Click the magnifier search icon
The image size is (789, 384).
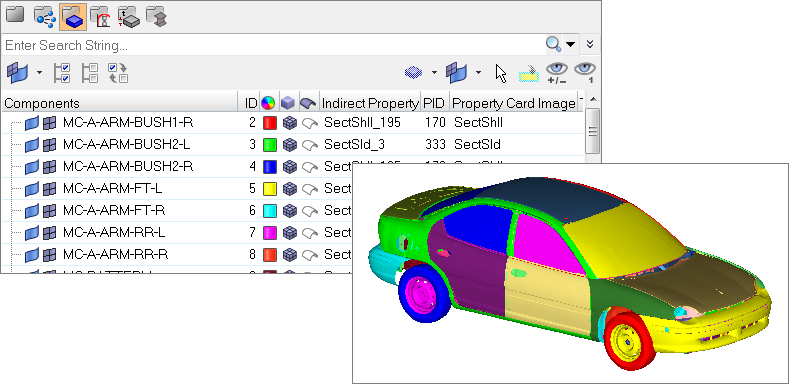click(x=553, y=45)
